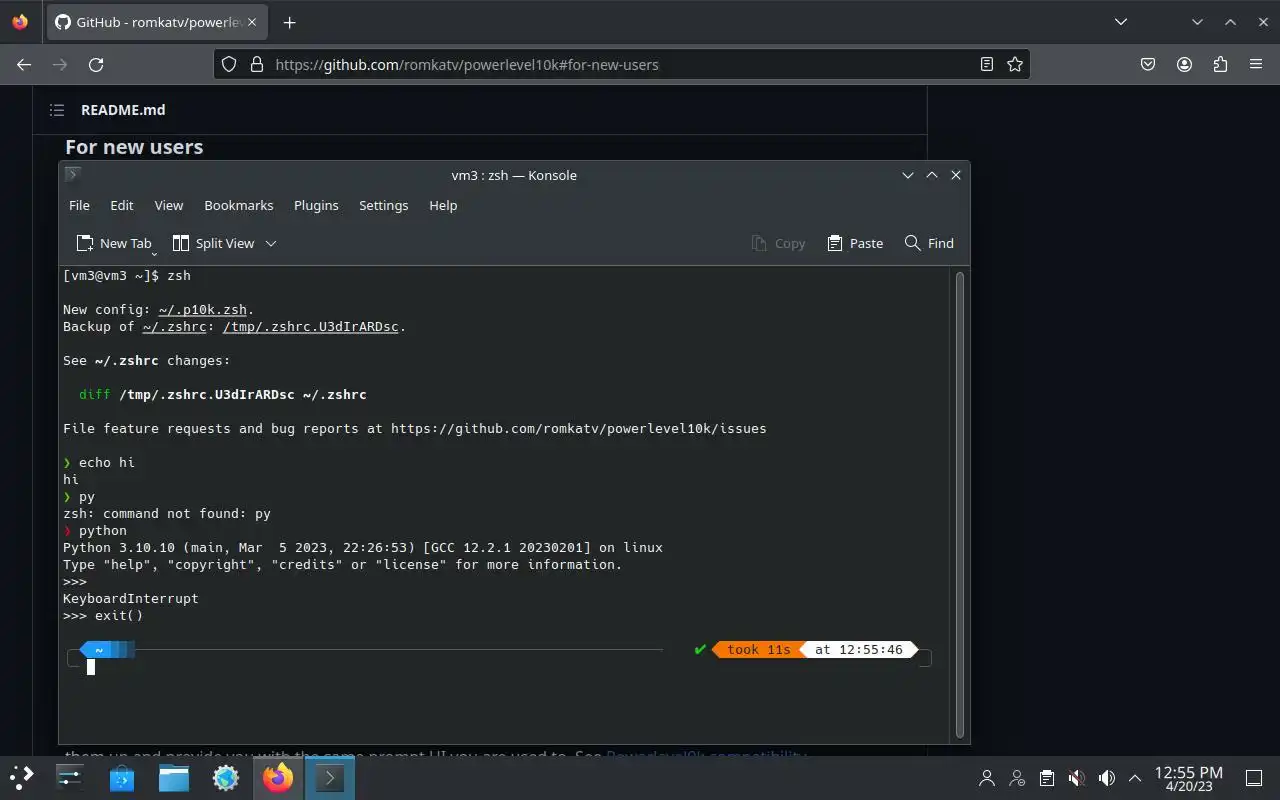Open the View menu in Konsole
The image size is (1280, 800).
pos(169,205)
